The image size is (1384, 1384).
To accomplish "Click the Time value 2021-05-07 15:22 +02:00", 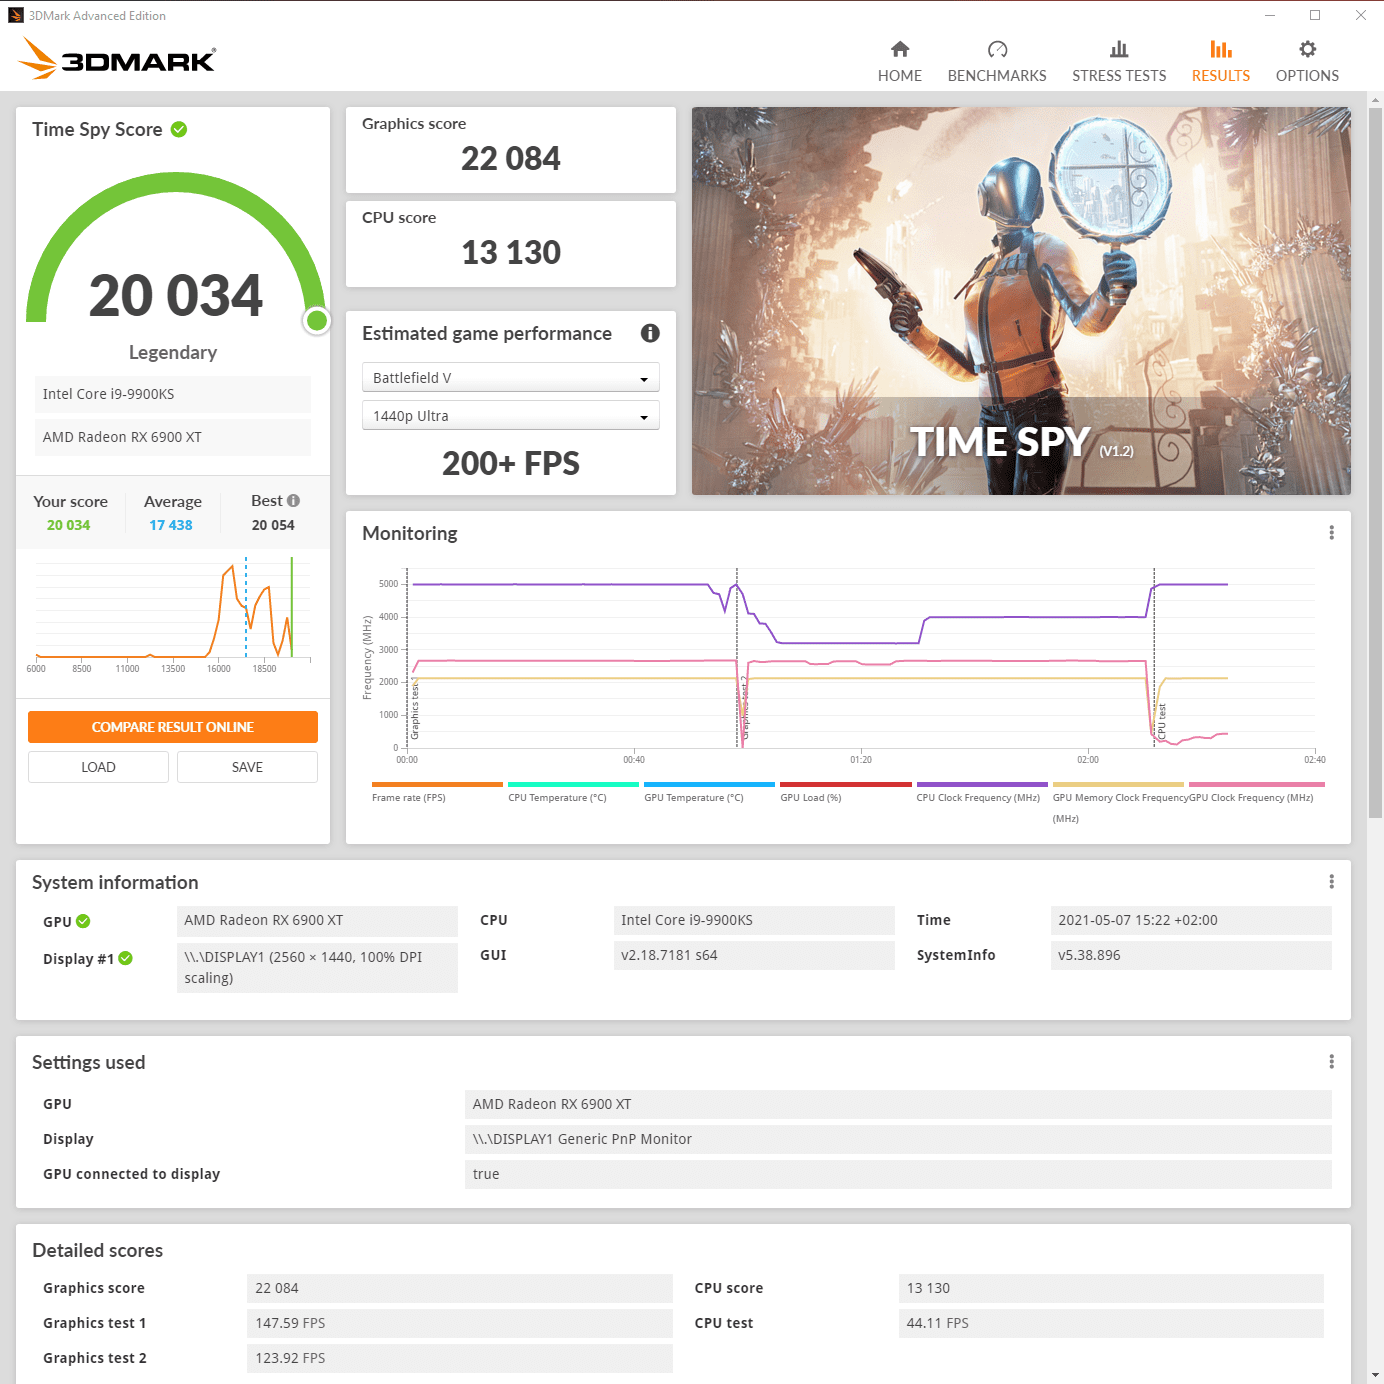I will point(1191,920).
